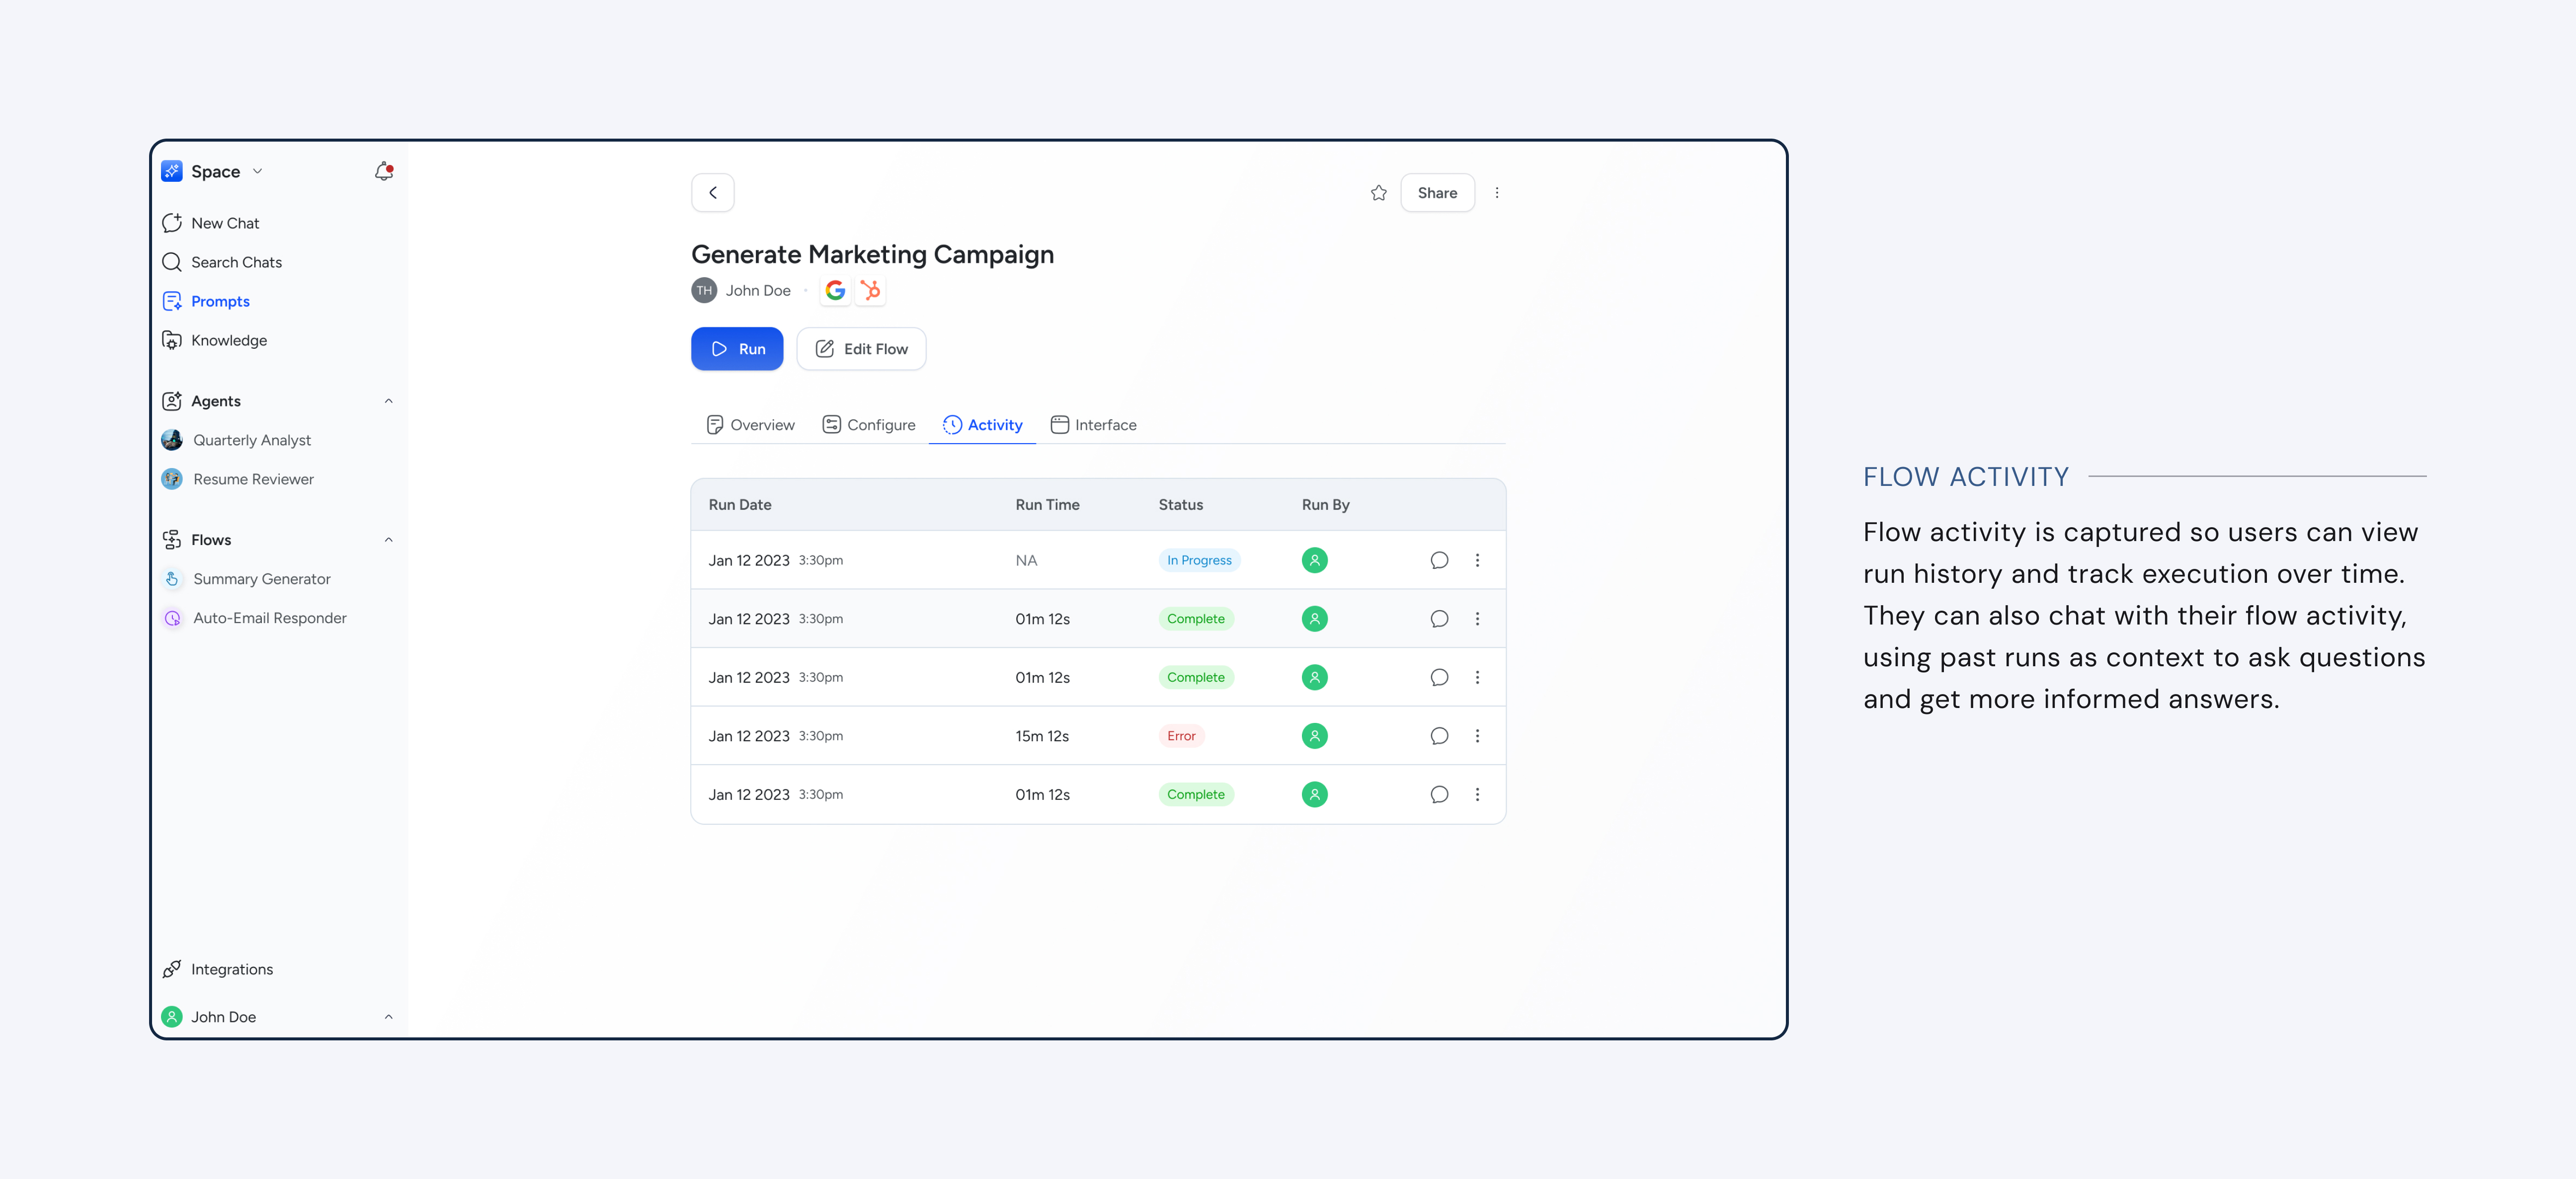Click the Knowledge sidebar icon
This screenshot has width=2576, height=1179.
[x=171, y=340]
